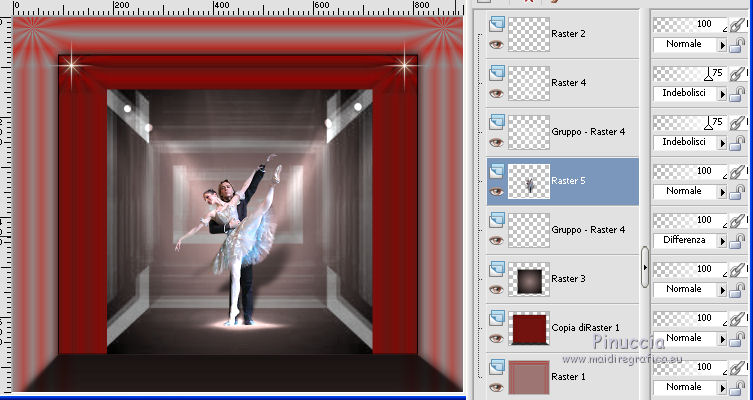This screenshot has height=400, width=753.
Task: Click the Raster 1 layer type icon
Action: [497, 367]
